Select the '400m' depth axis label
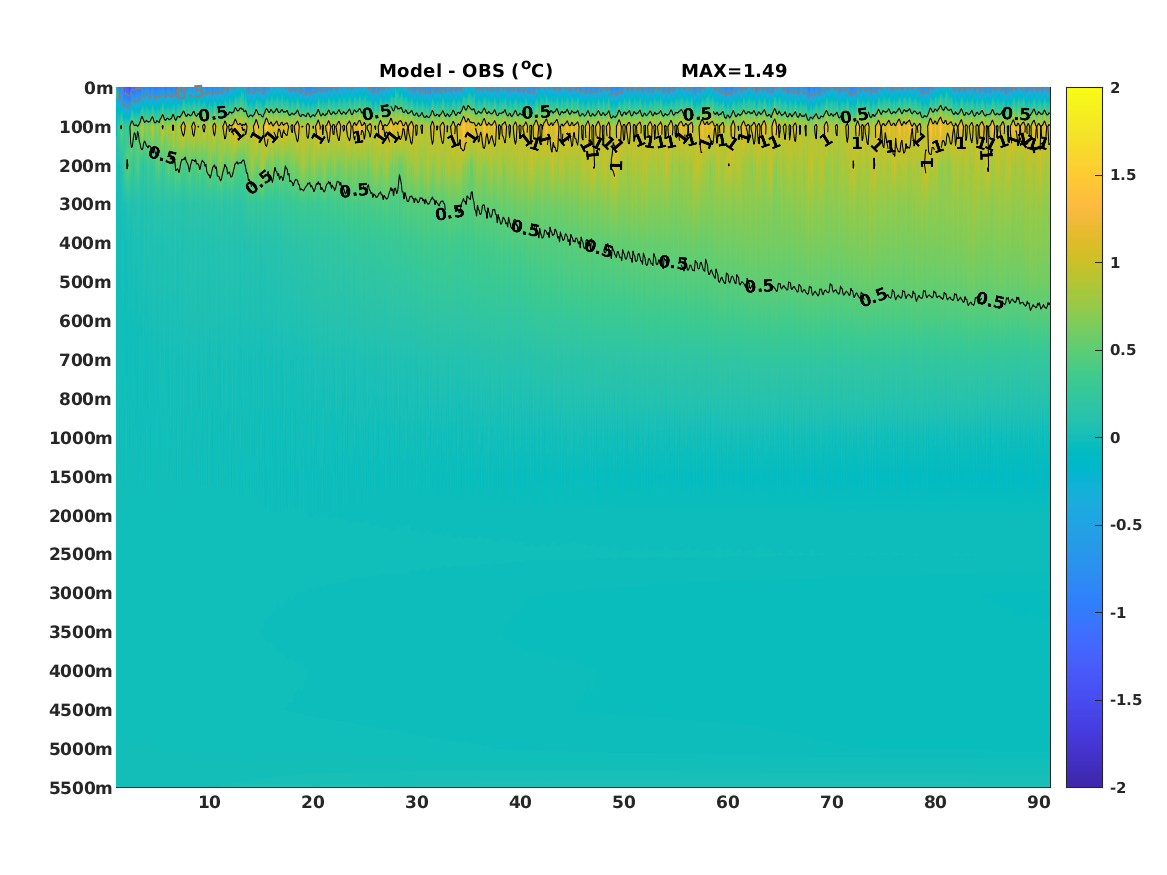 86,243
